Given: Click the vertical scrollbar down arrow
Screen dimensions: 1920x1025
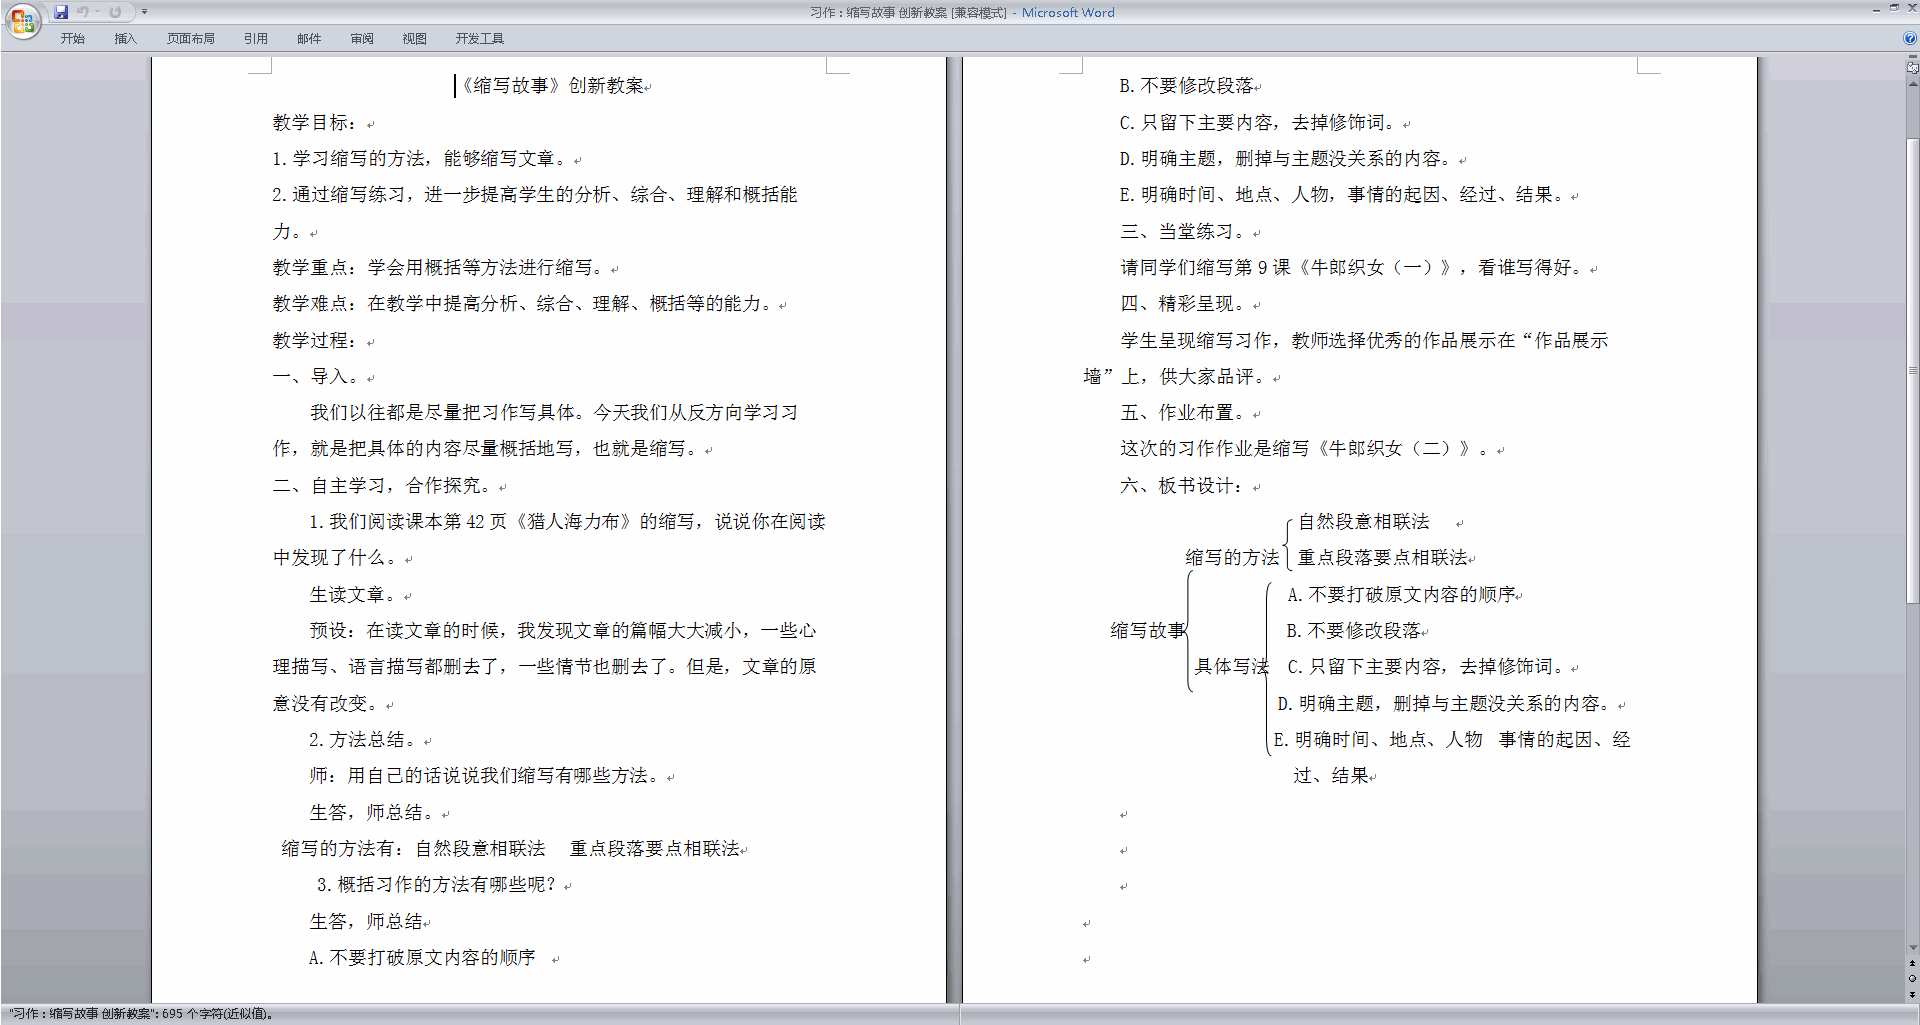Looking at the screenshot, I should coord(1913,947).
